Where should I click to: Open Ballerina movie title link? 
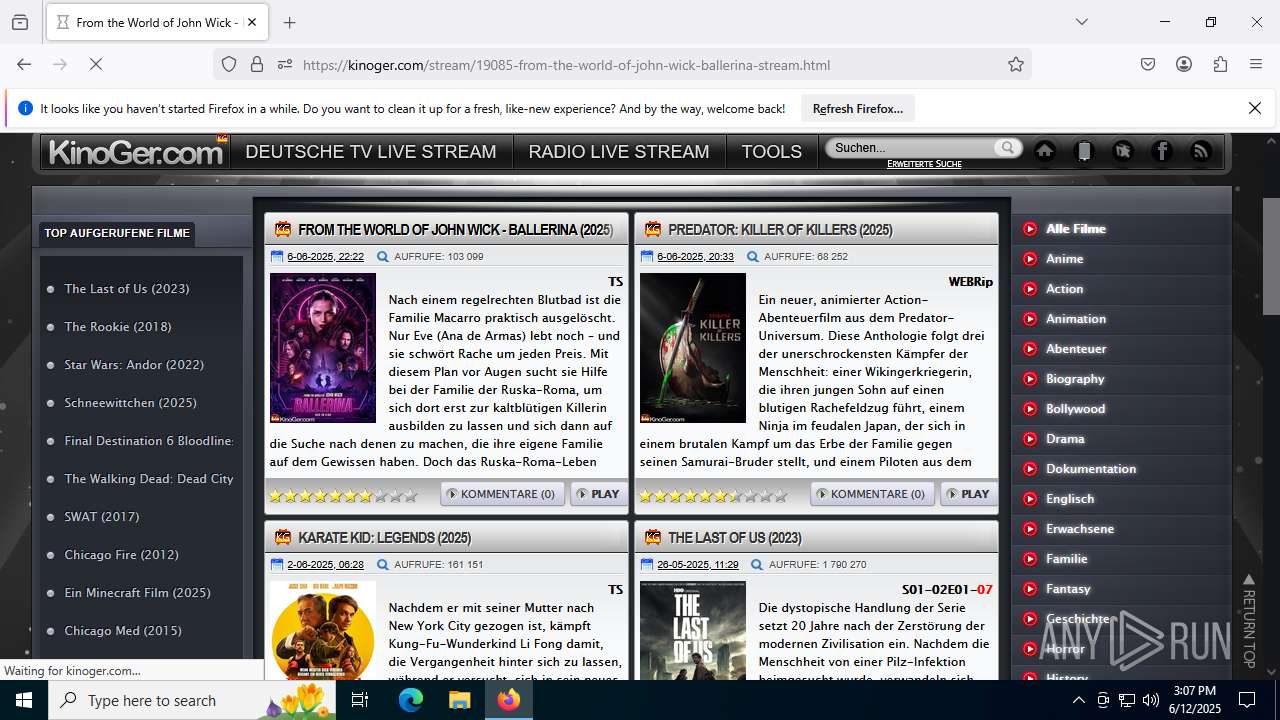(x=455, y=230)
